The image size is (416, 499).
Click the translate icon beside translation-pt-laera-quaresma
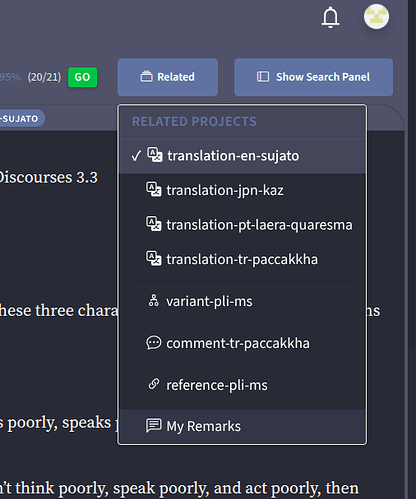point(154,224)
